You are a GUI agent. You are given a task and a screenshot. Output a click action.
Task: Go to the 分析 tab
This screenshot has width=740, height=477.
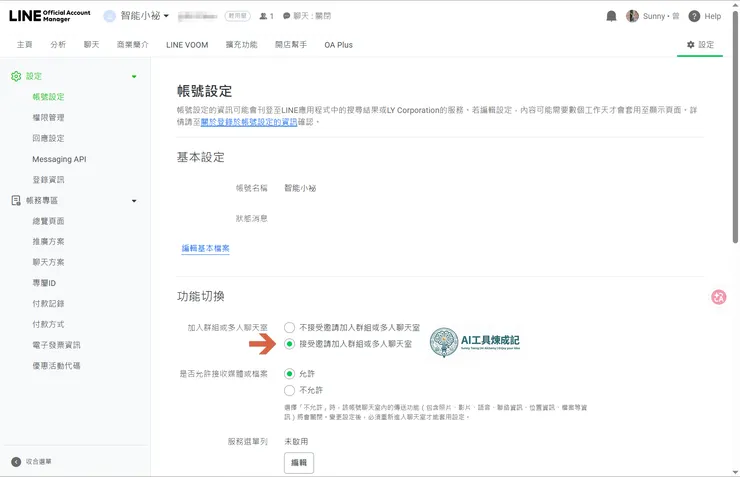pos(58,44)
